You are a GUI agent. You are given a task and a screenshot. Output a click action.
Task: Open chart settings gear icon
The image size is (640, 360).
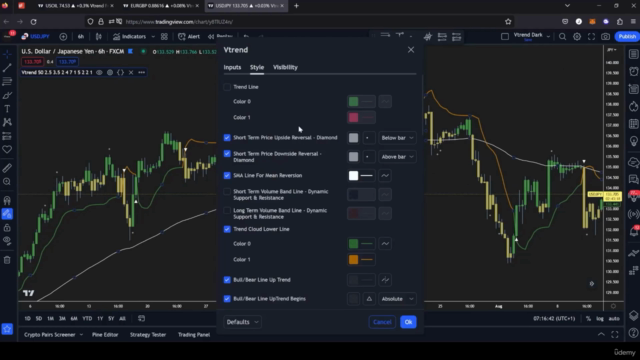tap(577, 37)
